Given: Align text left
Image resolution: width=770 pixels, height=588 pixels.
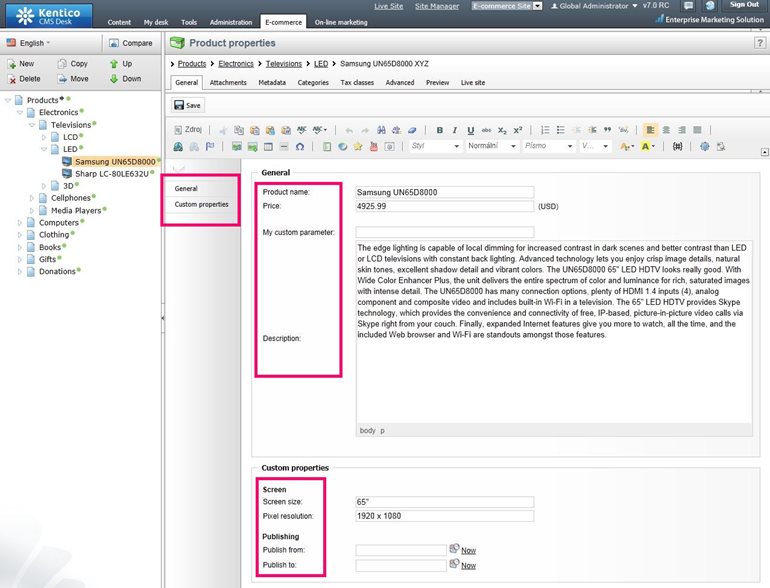Looking at the screenshot, I should tap(650, 130).
